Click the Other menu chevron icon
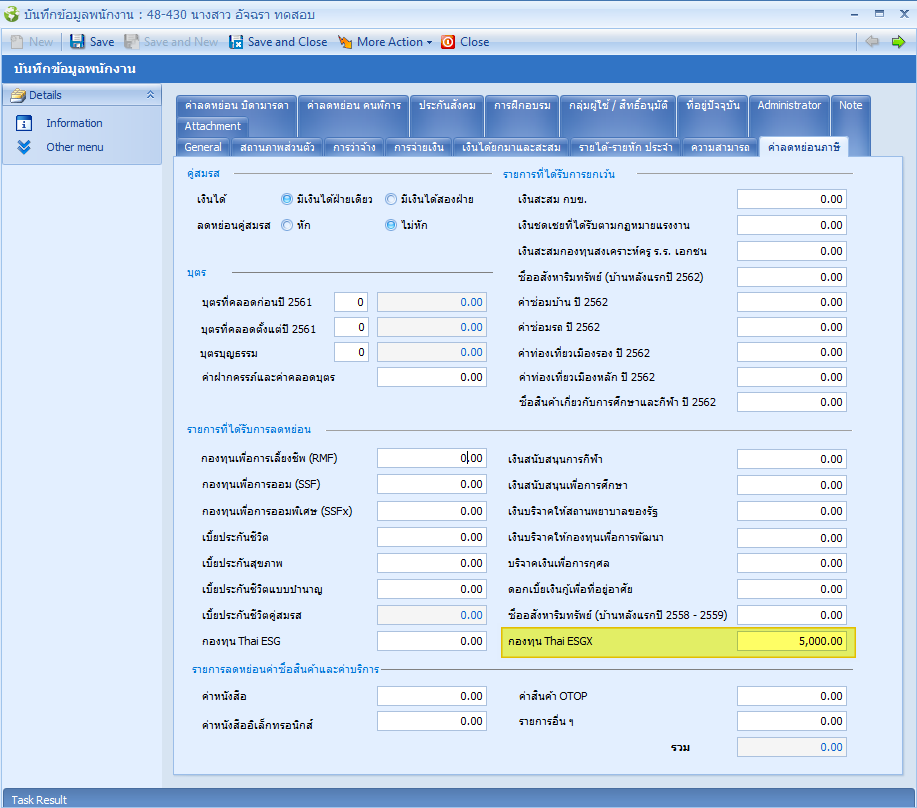 tap(25, 147)
